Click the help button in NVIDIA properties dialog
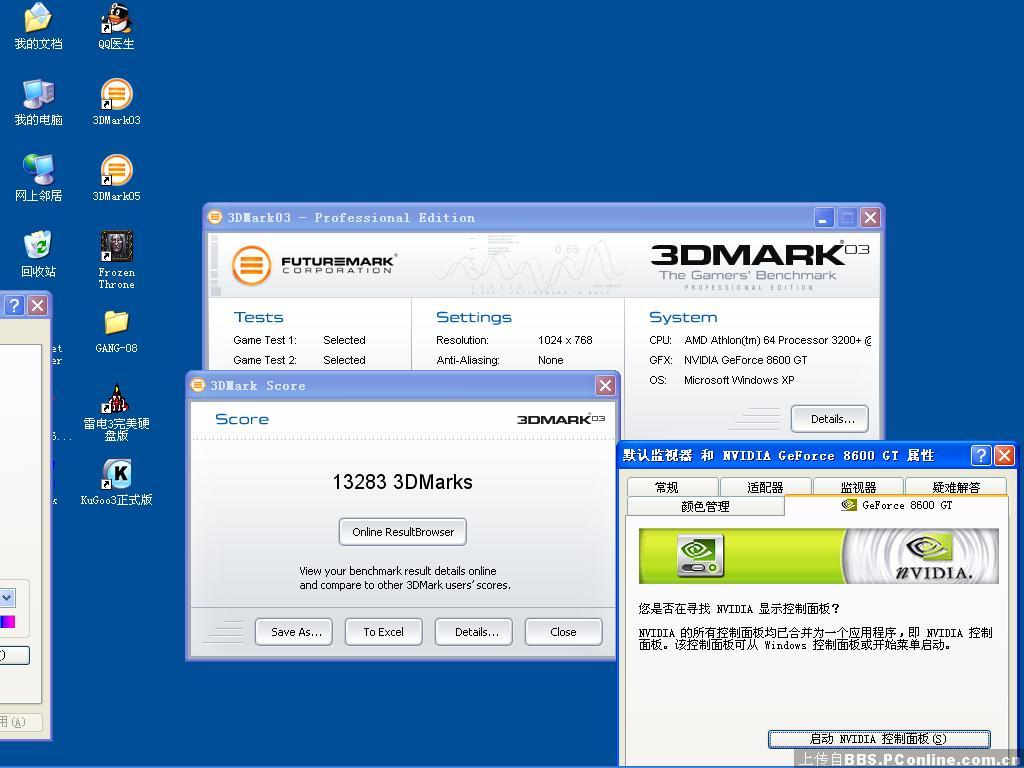 pyautogui.click(x=981, y=455)
